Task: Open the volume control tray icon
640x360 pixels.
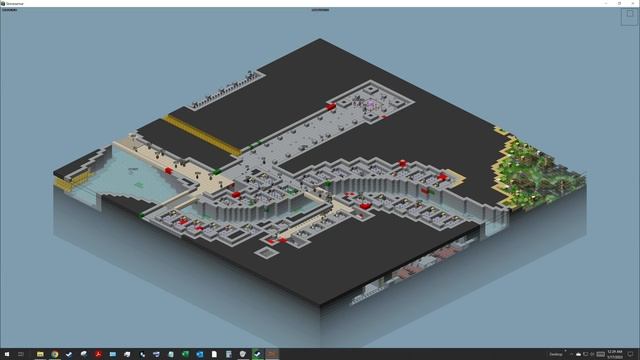Action: pos(592,354)
